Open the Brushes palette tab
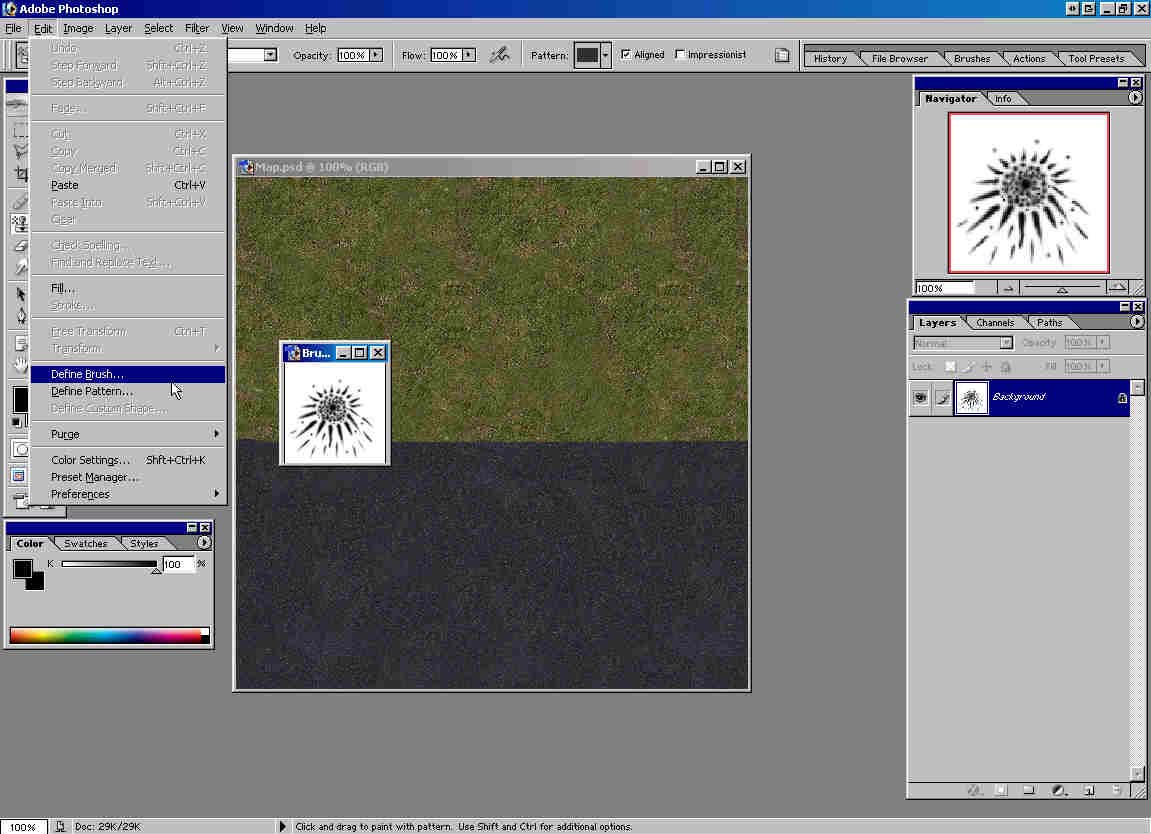The width and height of the screenshot is (1151, 834). (971, 59)
